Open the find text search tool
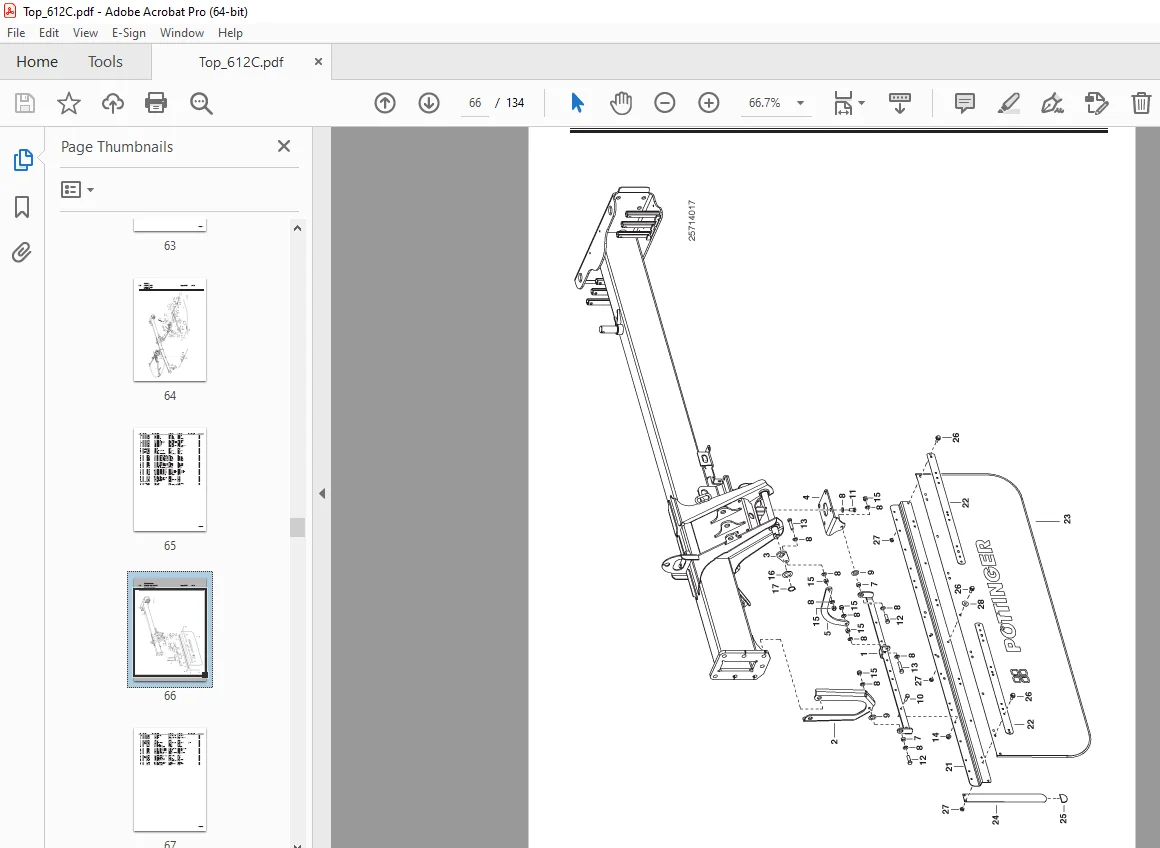1160x848 pixels. coord(200,103)
